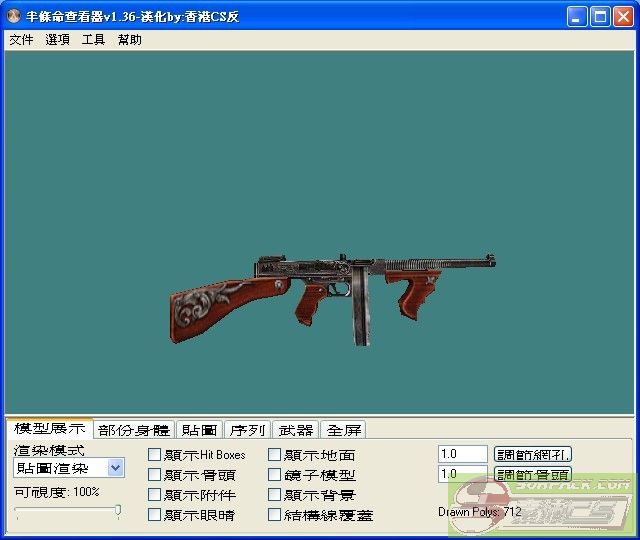
Task: Click the 調節網孔 (Scale Mesh) button
Action: coord(533,455)
